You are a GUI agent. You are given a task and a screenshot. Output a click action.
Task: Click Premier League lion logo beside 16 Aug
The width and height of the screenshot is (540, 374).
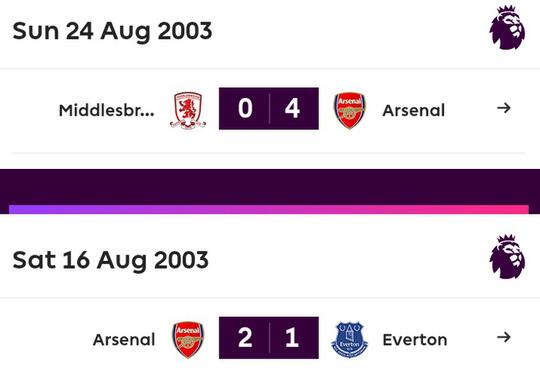[x=507, y=257]
